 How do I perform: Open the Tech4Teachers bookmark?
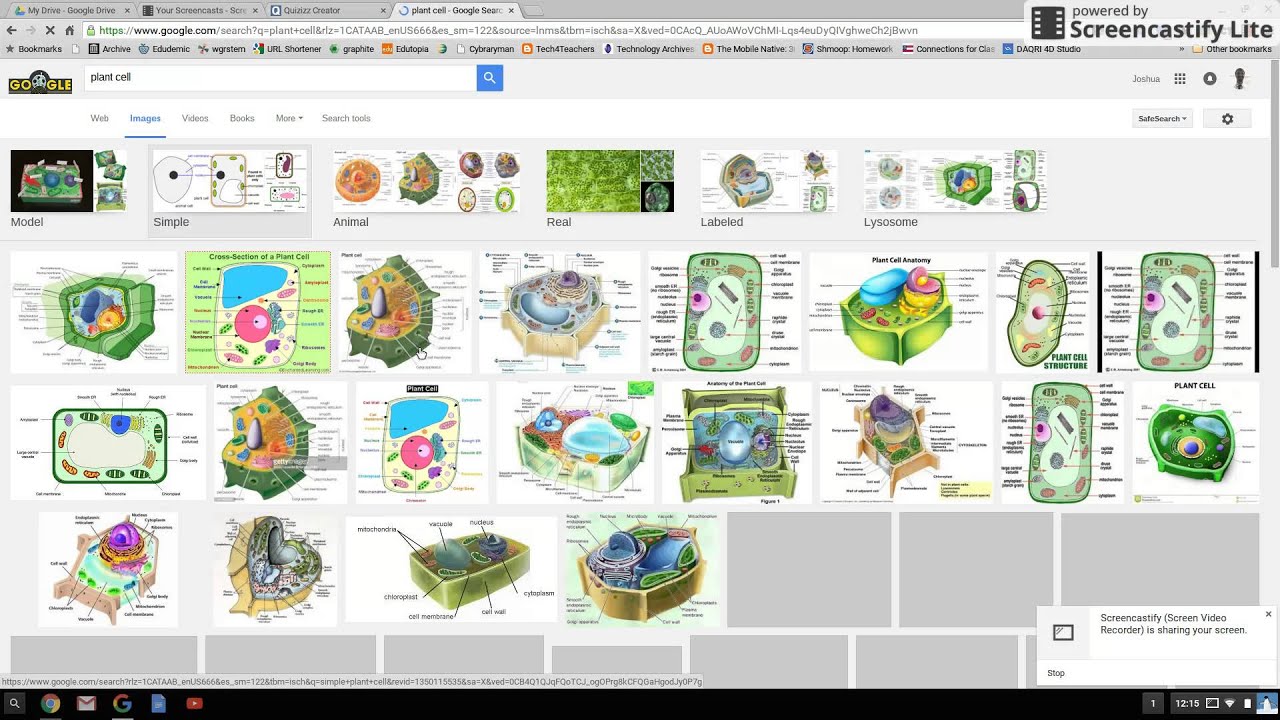(x=558, y=49)
